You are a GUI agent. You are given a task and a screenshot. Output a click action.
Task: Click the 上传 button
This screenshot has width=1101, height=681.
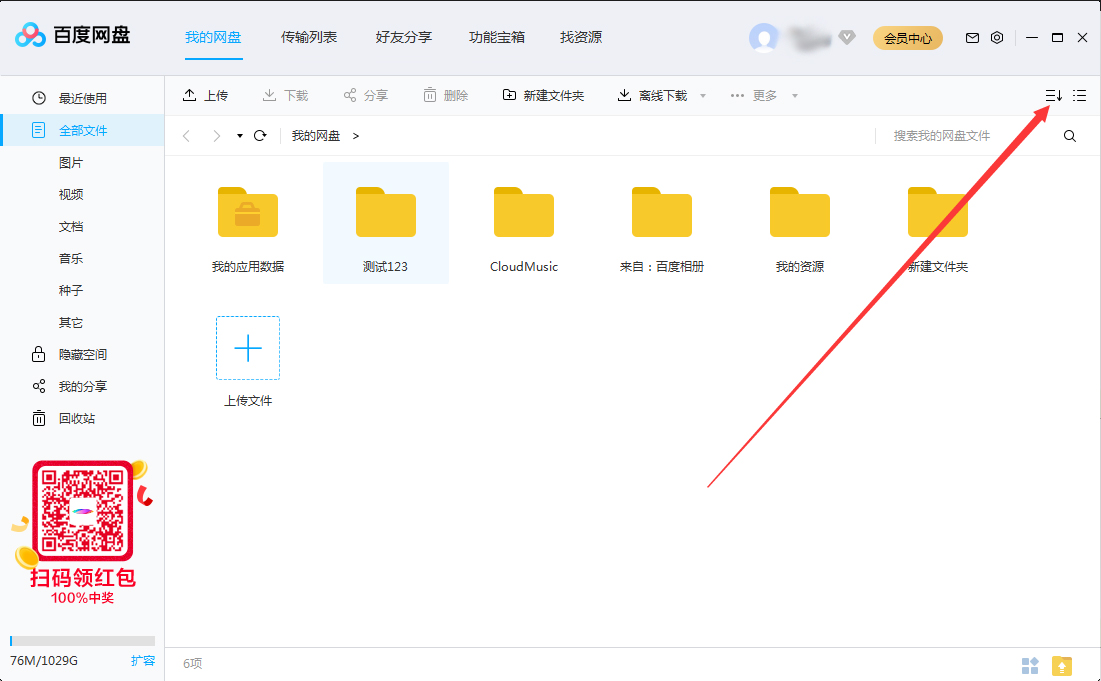coord(205,95)
